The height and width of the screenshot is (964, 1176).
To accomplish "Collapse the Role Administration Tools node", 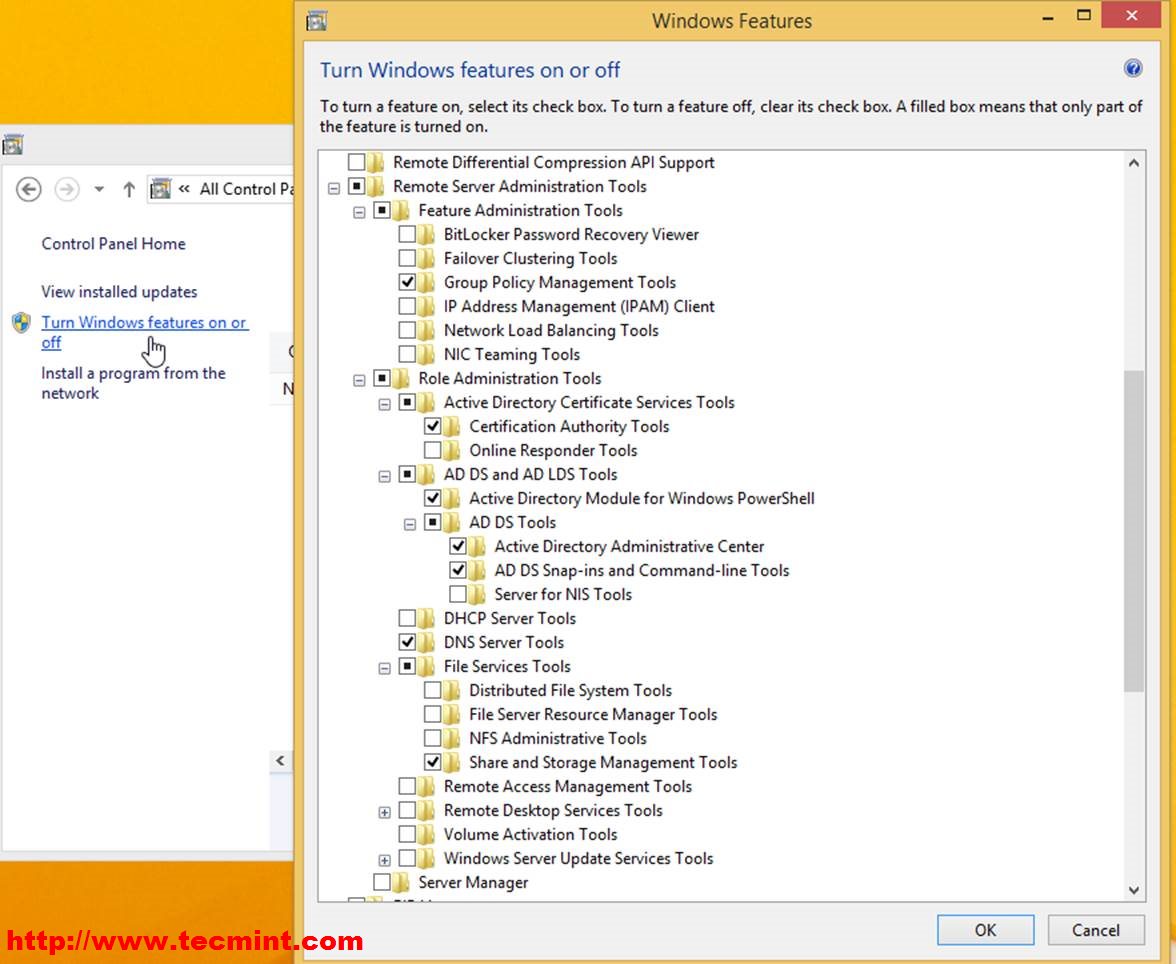I will coord(359,379).
